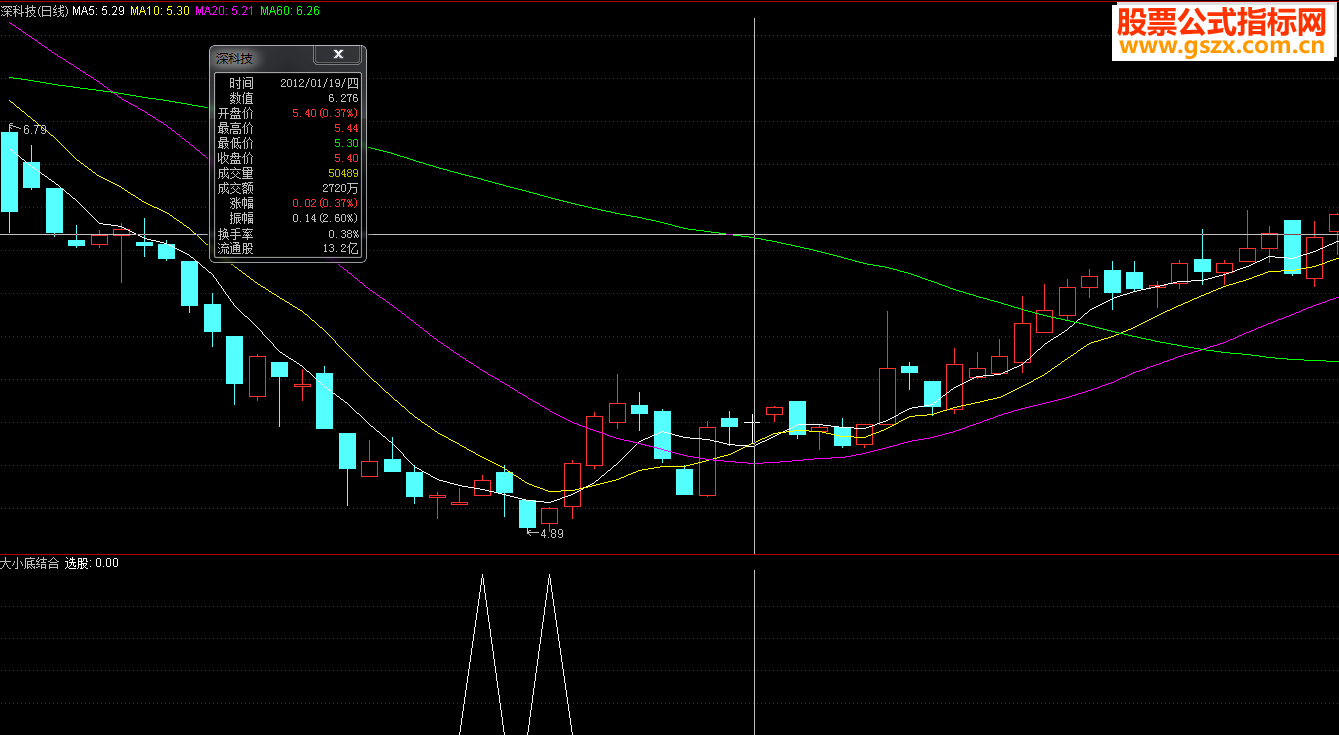Viewport: 1339px width, 735px height.
Task: Click the 收盘价 value 5.40
Action: (x=346, y=158)
